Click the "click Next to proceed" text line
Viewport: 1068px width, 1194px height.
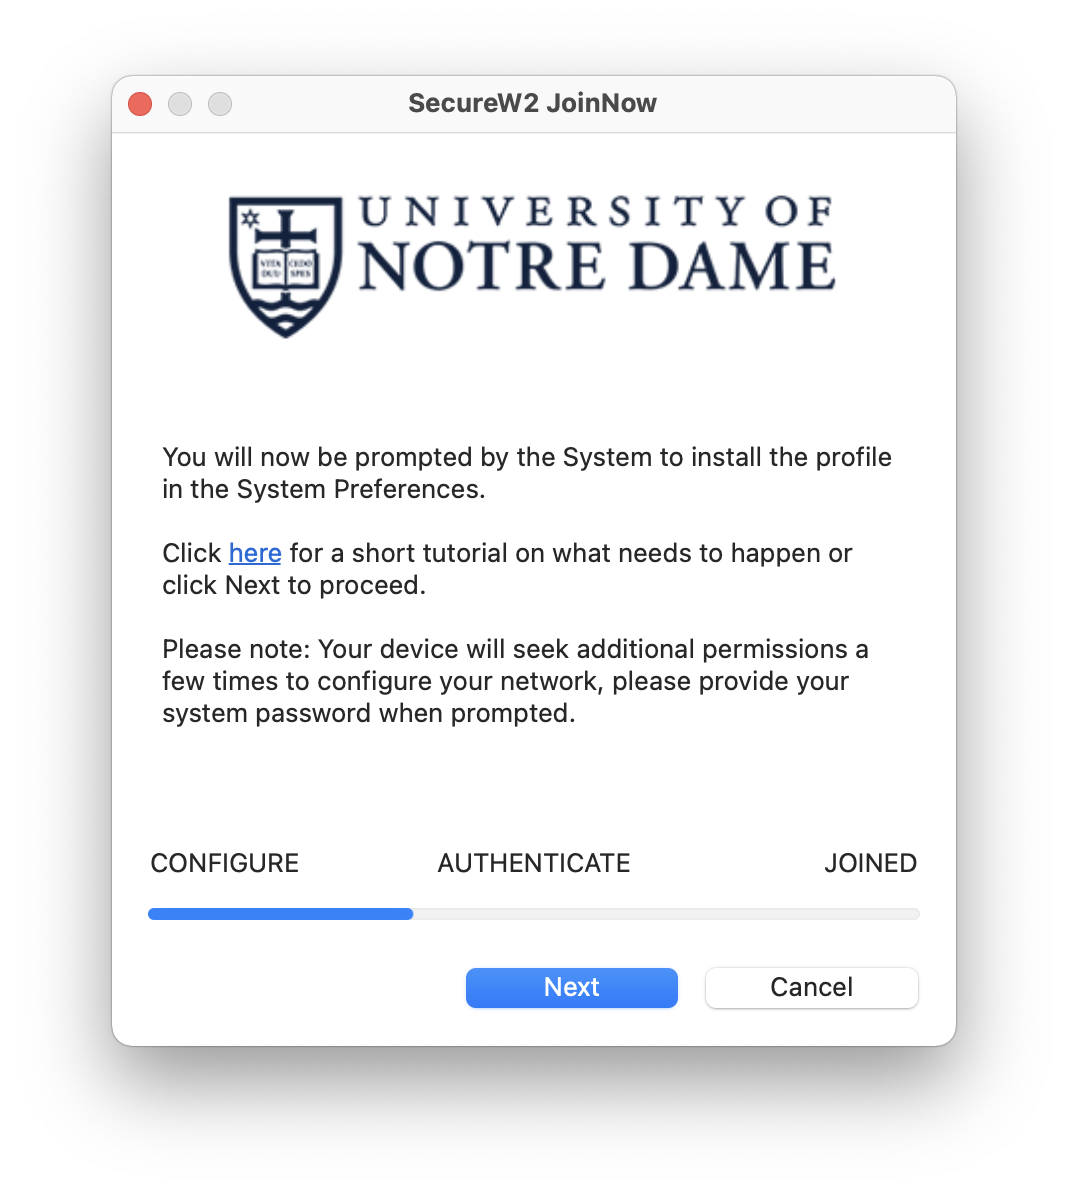[294, 585]
